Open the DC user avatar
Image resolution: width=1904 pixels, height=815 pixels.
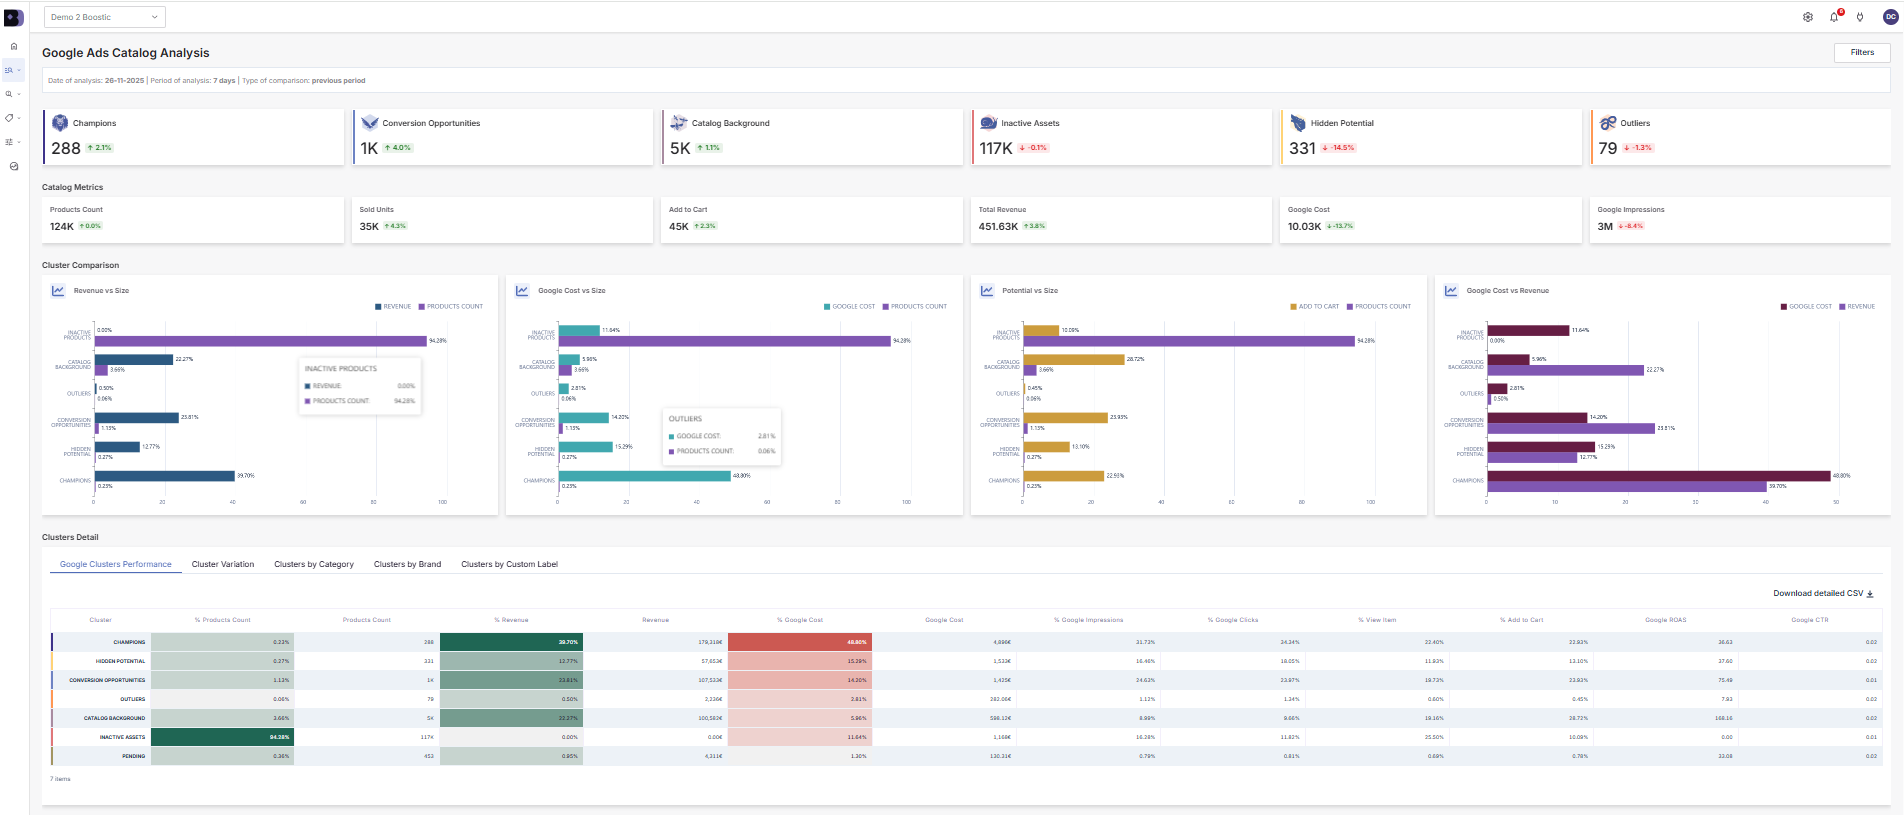(x=1890, y=17)
